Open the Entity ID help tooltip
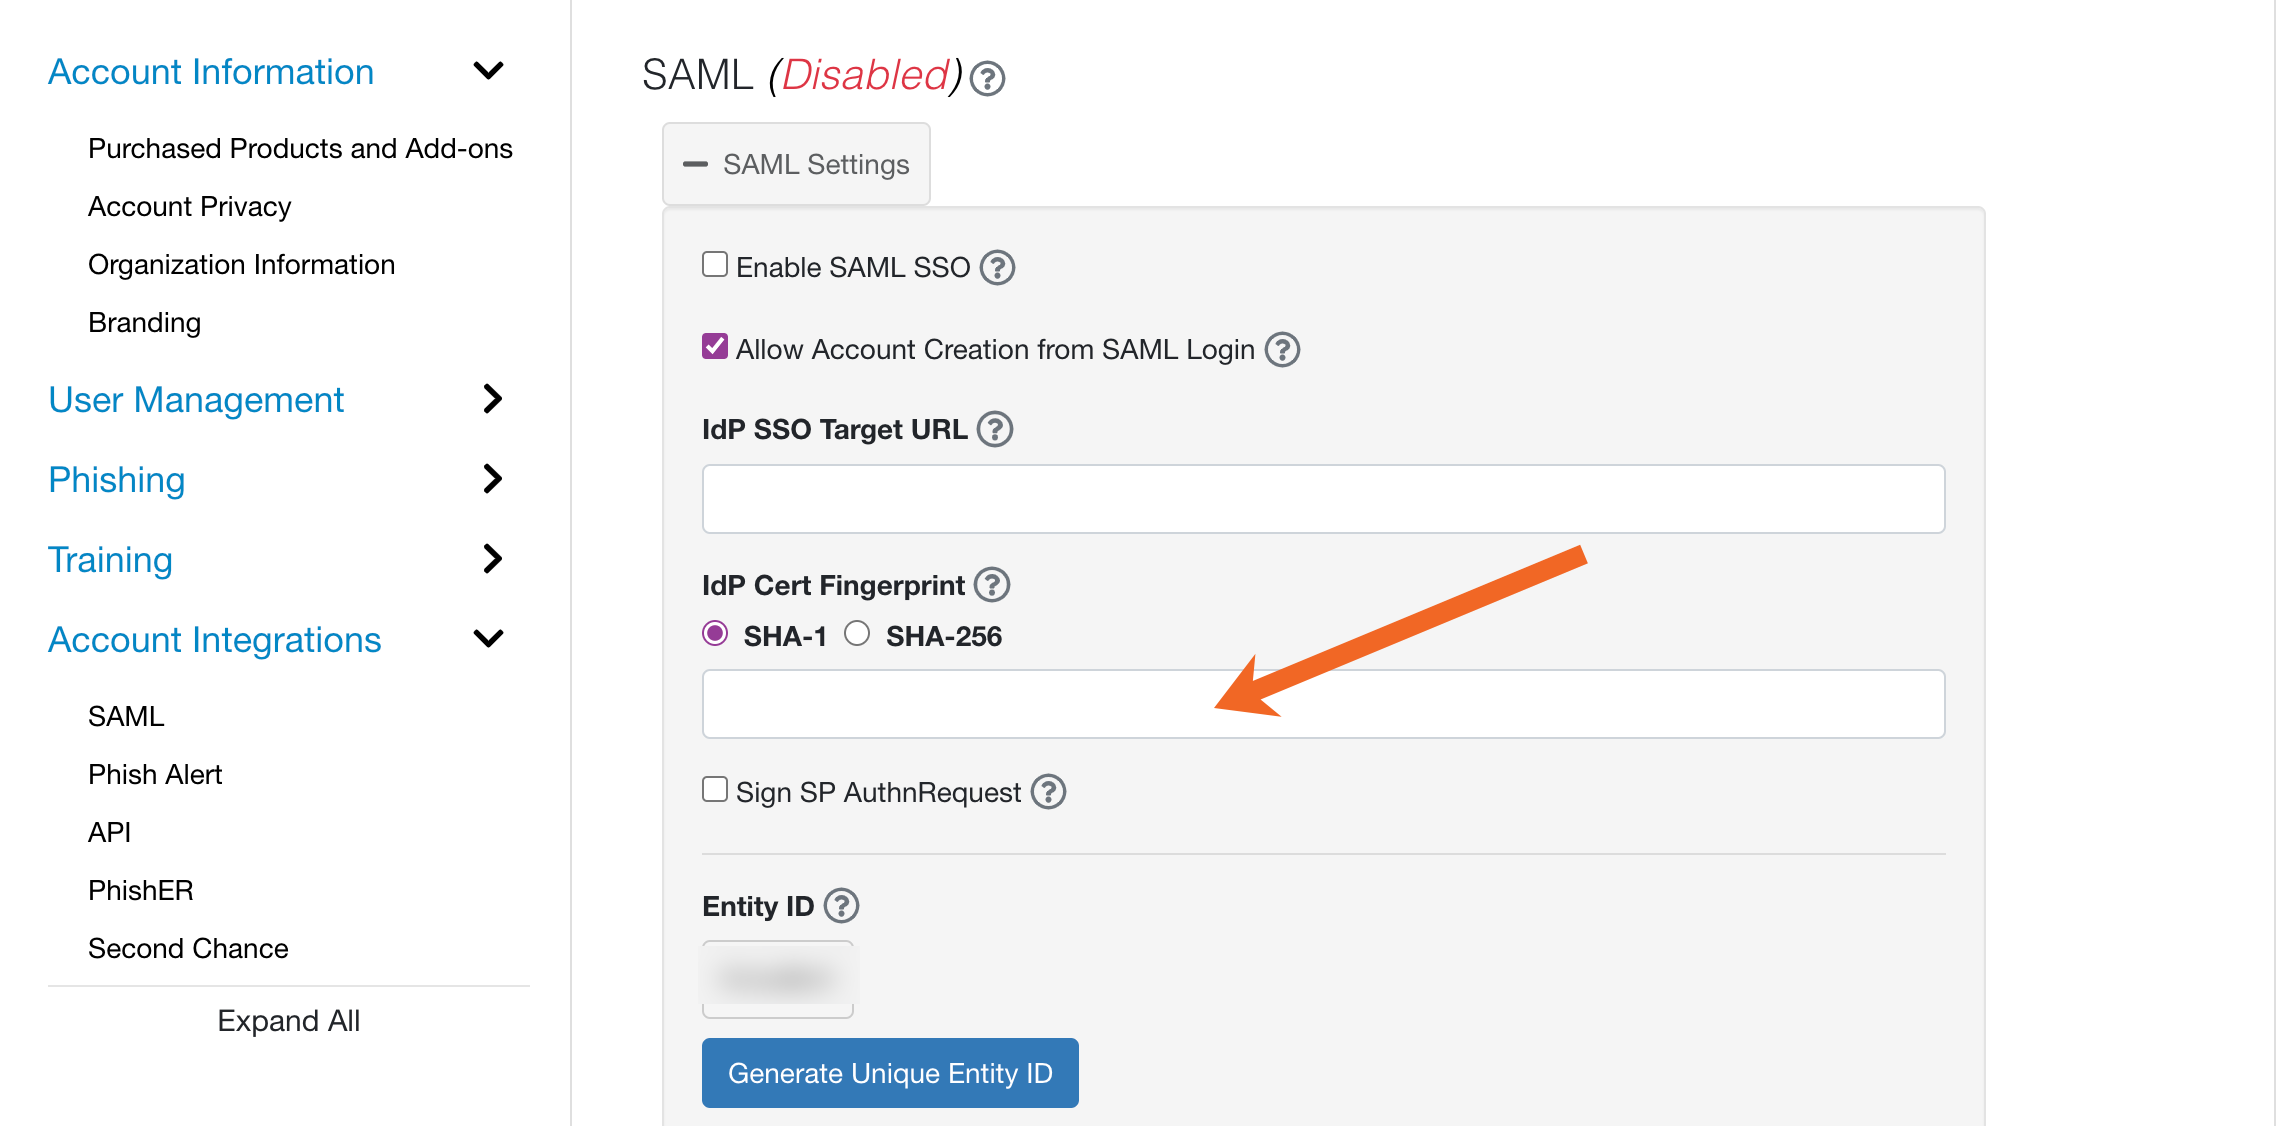The image size is (2276, 1126). 843,906
